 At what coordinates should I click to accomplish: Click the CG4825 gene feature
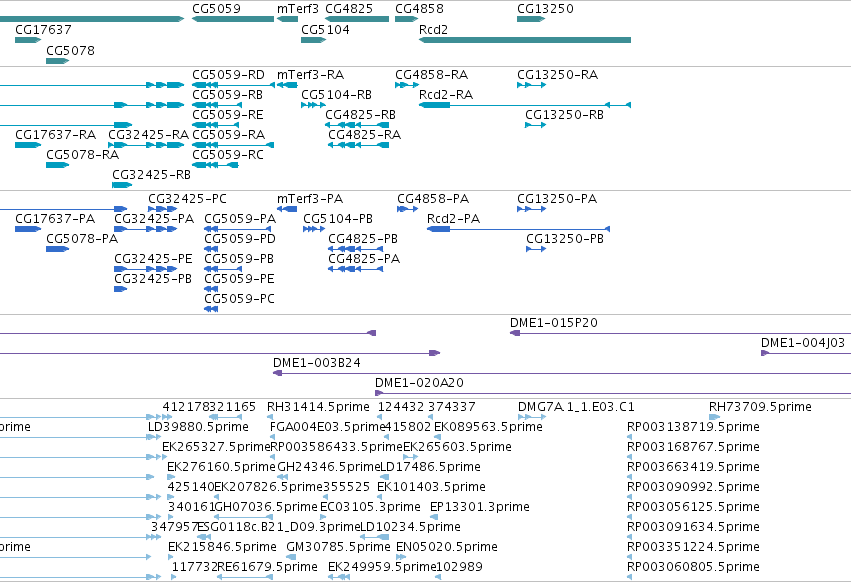357,19
